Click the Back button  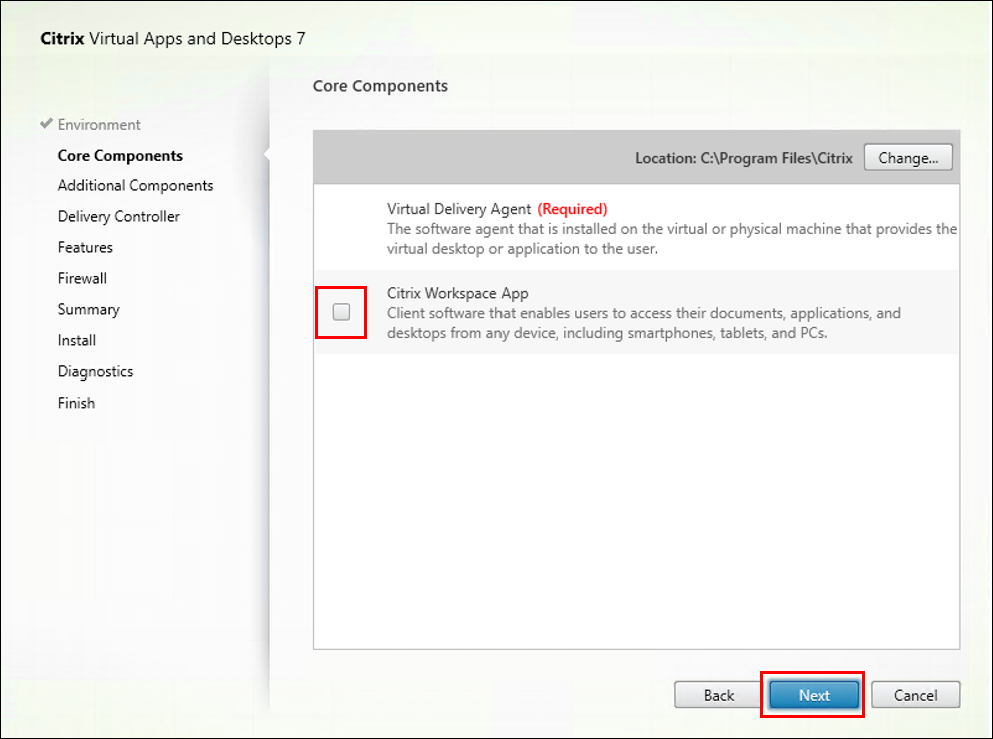coord(719,695)
